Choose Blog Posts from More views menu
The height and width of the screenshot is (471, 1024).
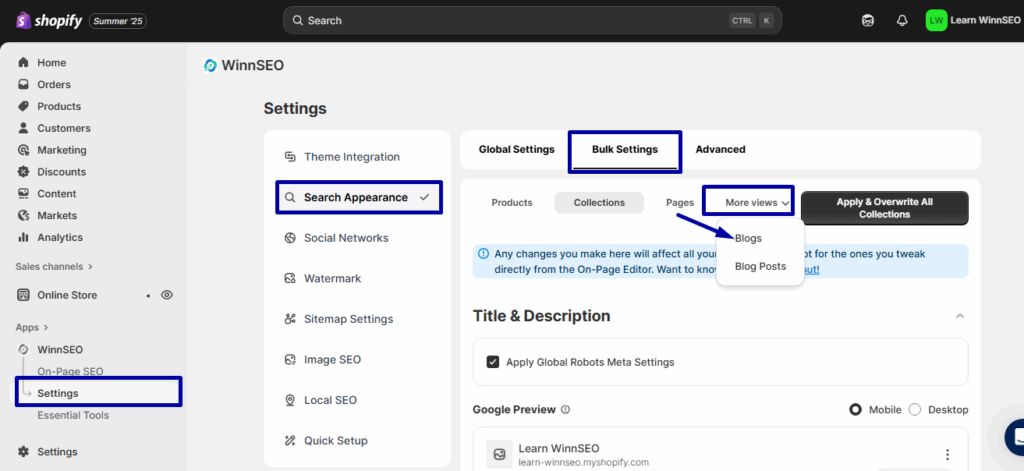[760, 267]
